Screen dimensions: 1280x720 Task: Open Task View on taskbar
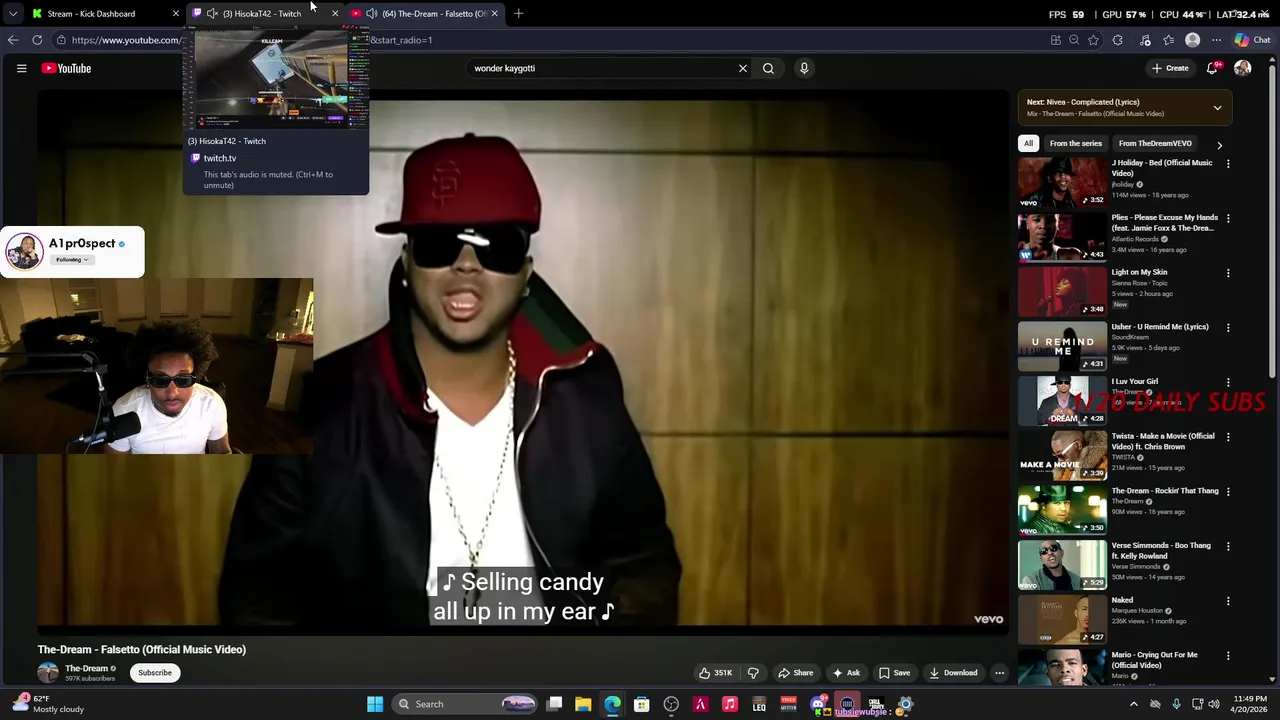555,704
